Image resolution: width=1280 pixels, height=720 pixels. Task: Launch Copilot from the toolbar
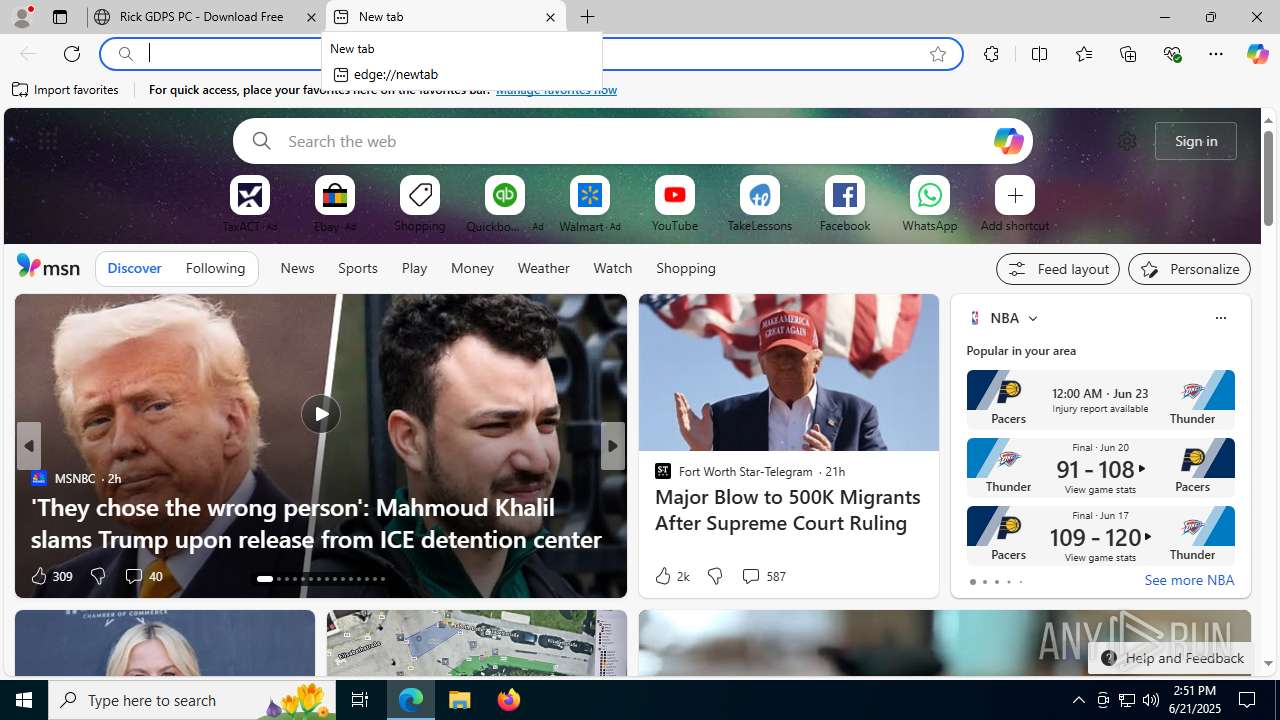click(1257, 54)
